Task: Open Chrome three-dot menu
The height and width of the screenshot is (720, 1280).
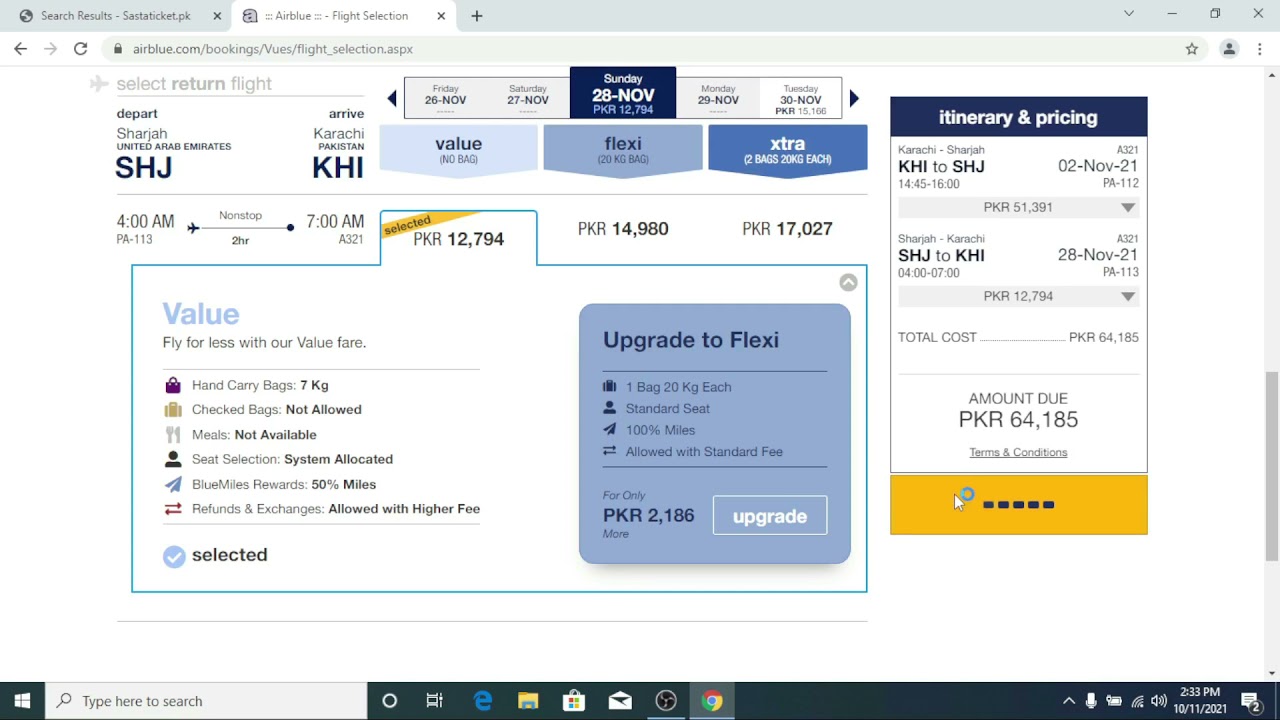Action: click(1259, 48)
